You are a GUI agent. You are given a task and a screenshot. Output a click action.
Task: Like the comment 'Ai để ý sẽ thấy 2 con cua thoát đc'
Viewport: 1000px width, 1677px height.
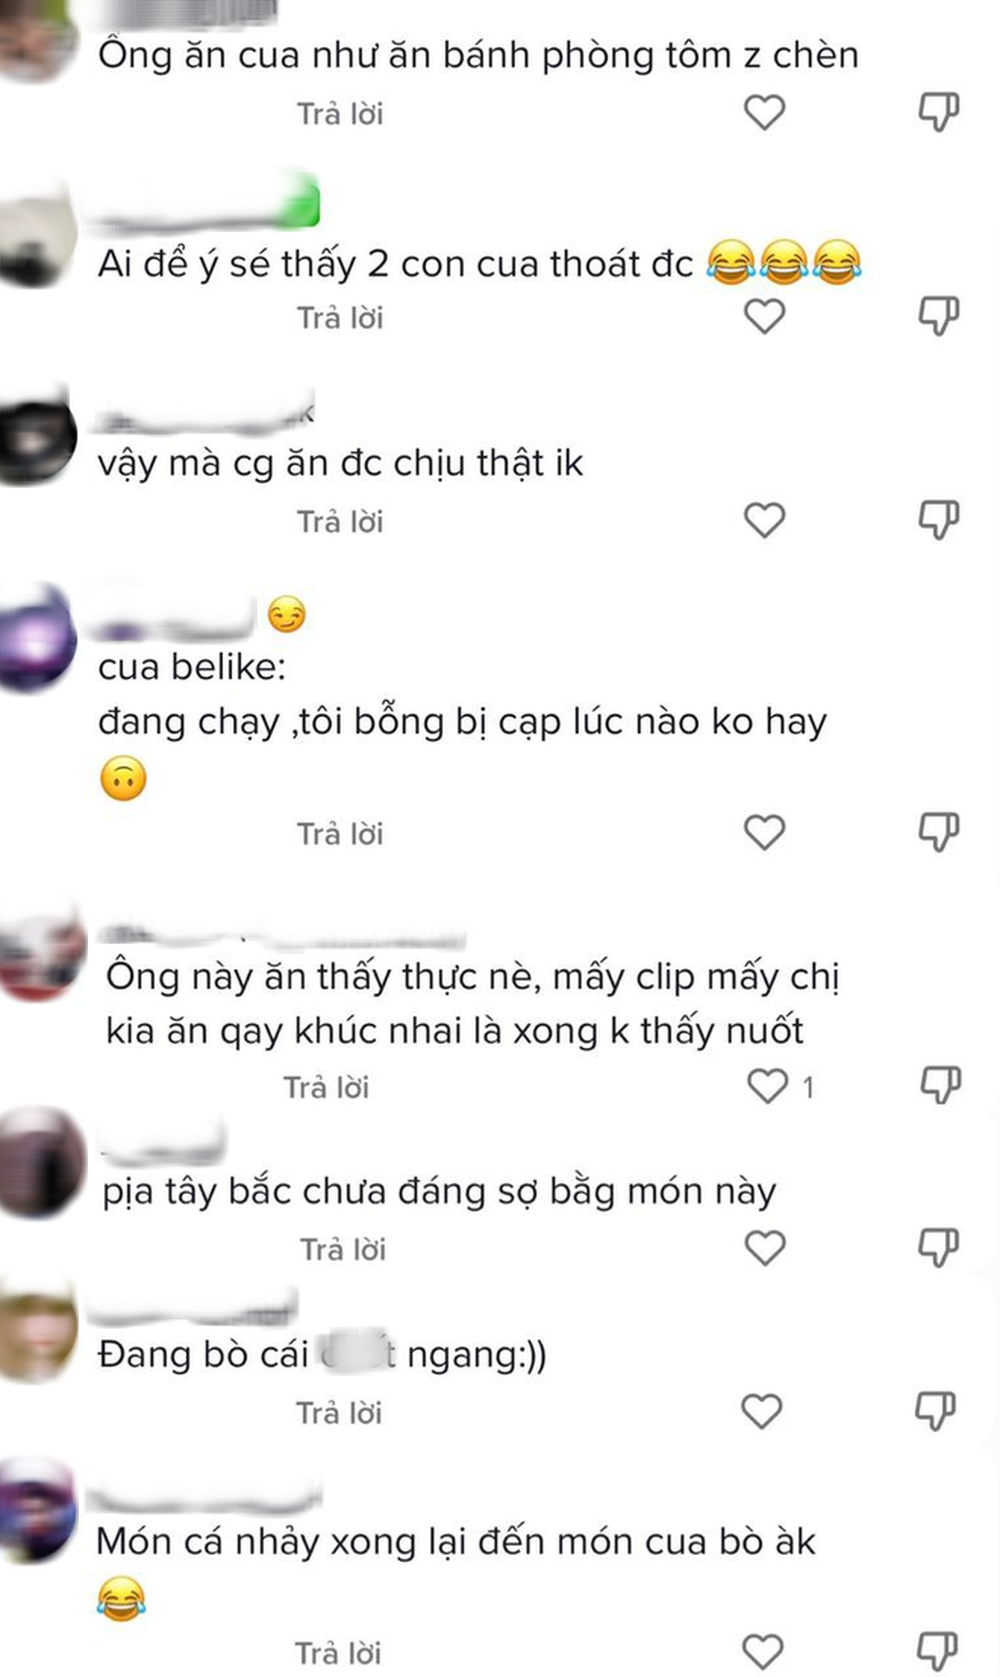pos(765,316)
